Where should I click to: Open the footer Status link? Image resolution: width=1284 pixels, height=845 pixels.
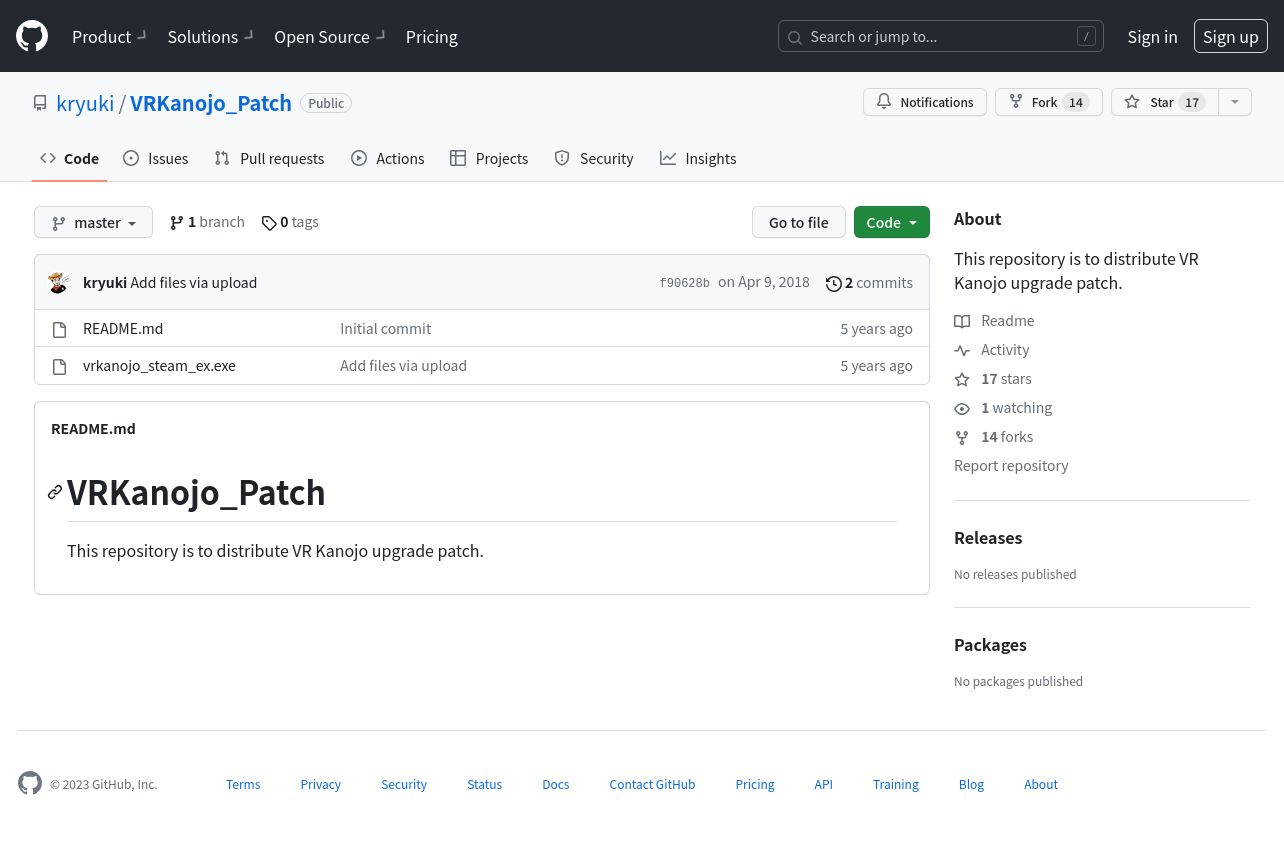click(485, 784)
